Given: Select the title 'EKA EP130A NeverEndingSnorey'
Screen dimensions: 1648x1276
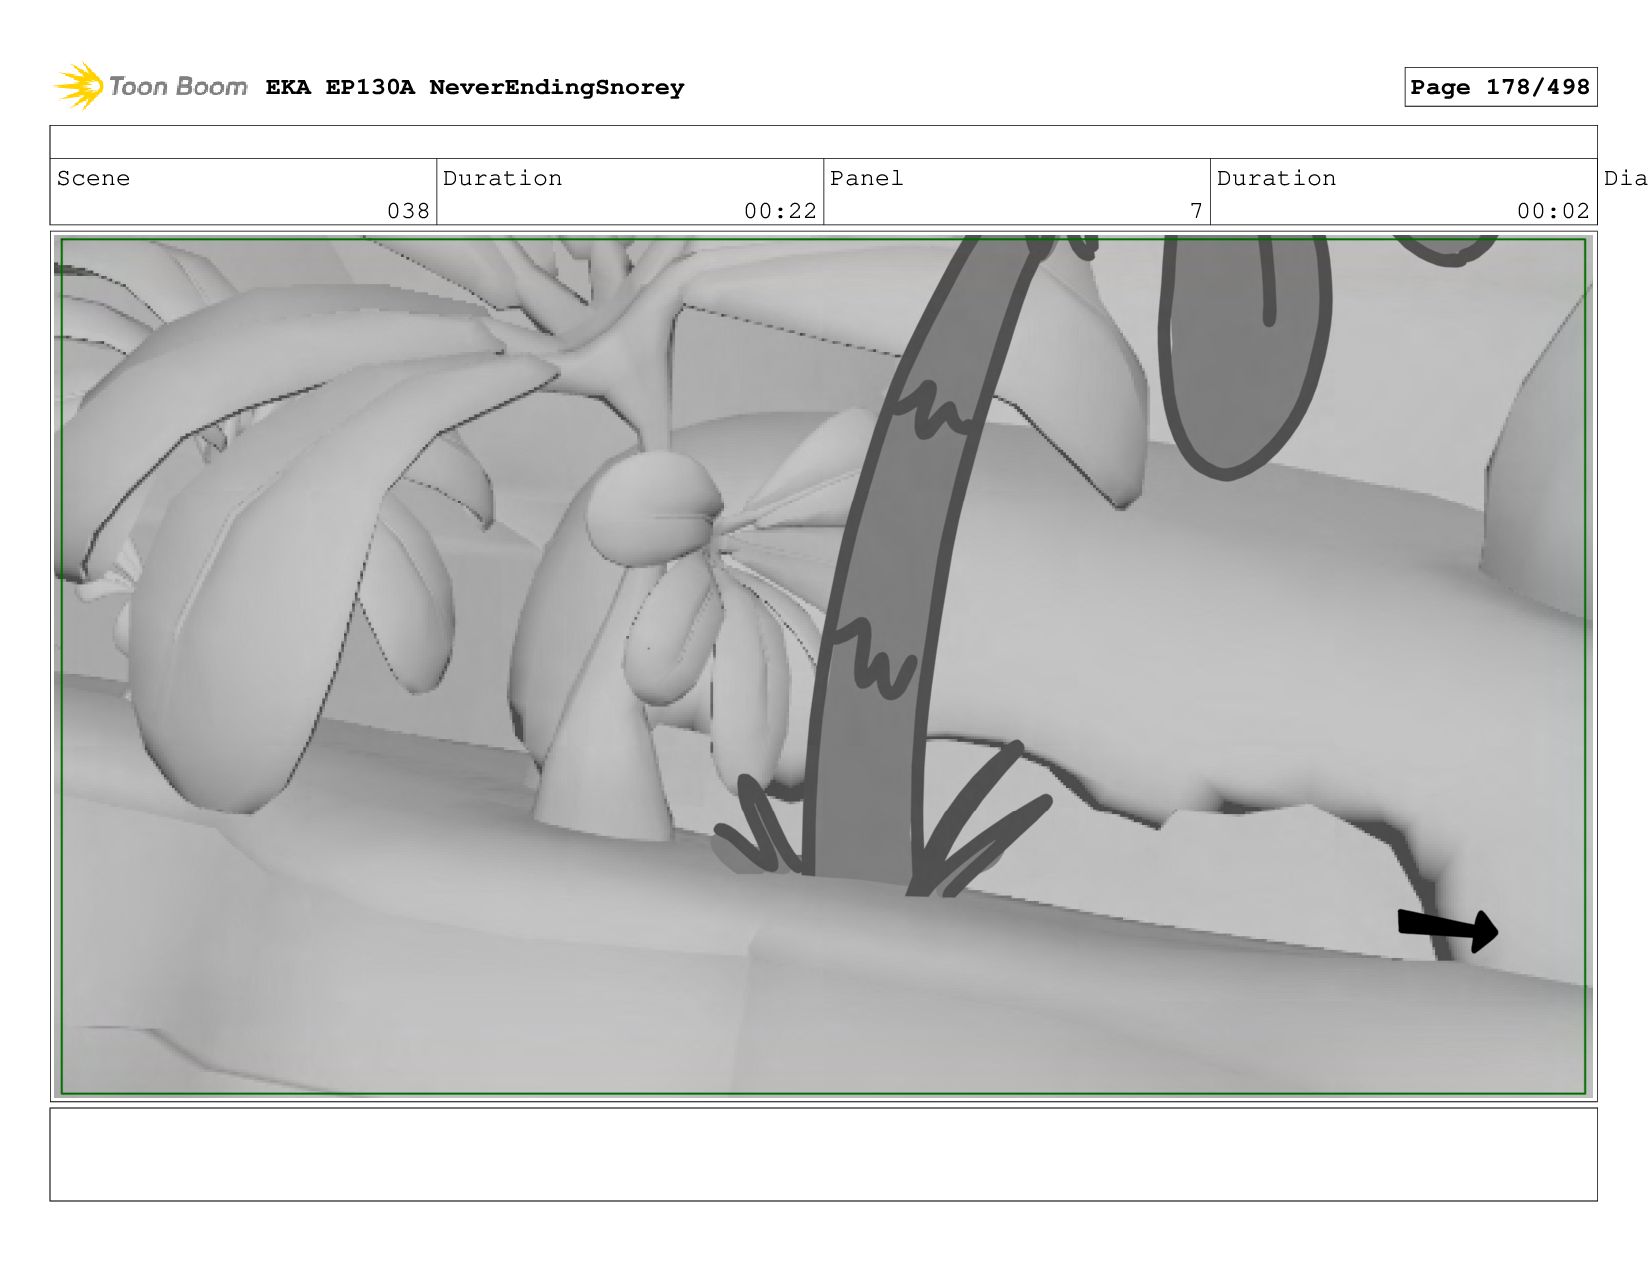Looking at the screenshot, I should pos(475,88).
